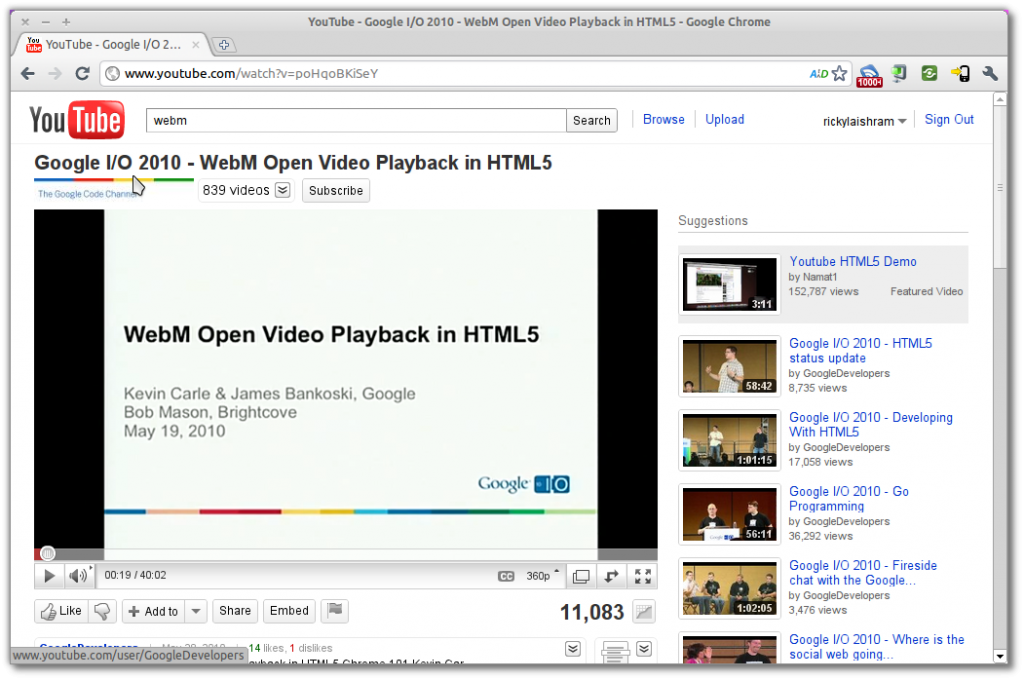This screenshot has width=1024, height=680.
Task: Open Chrome's wrench settings menu
Action: 990,73
